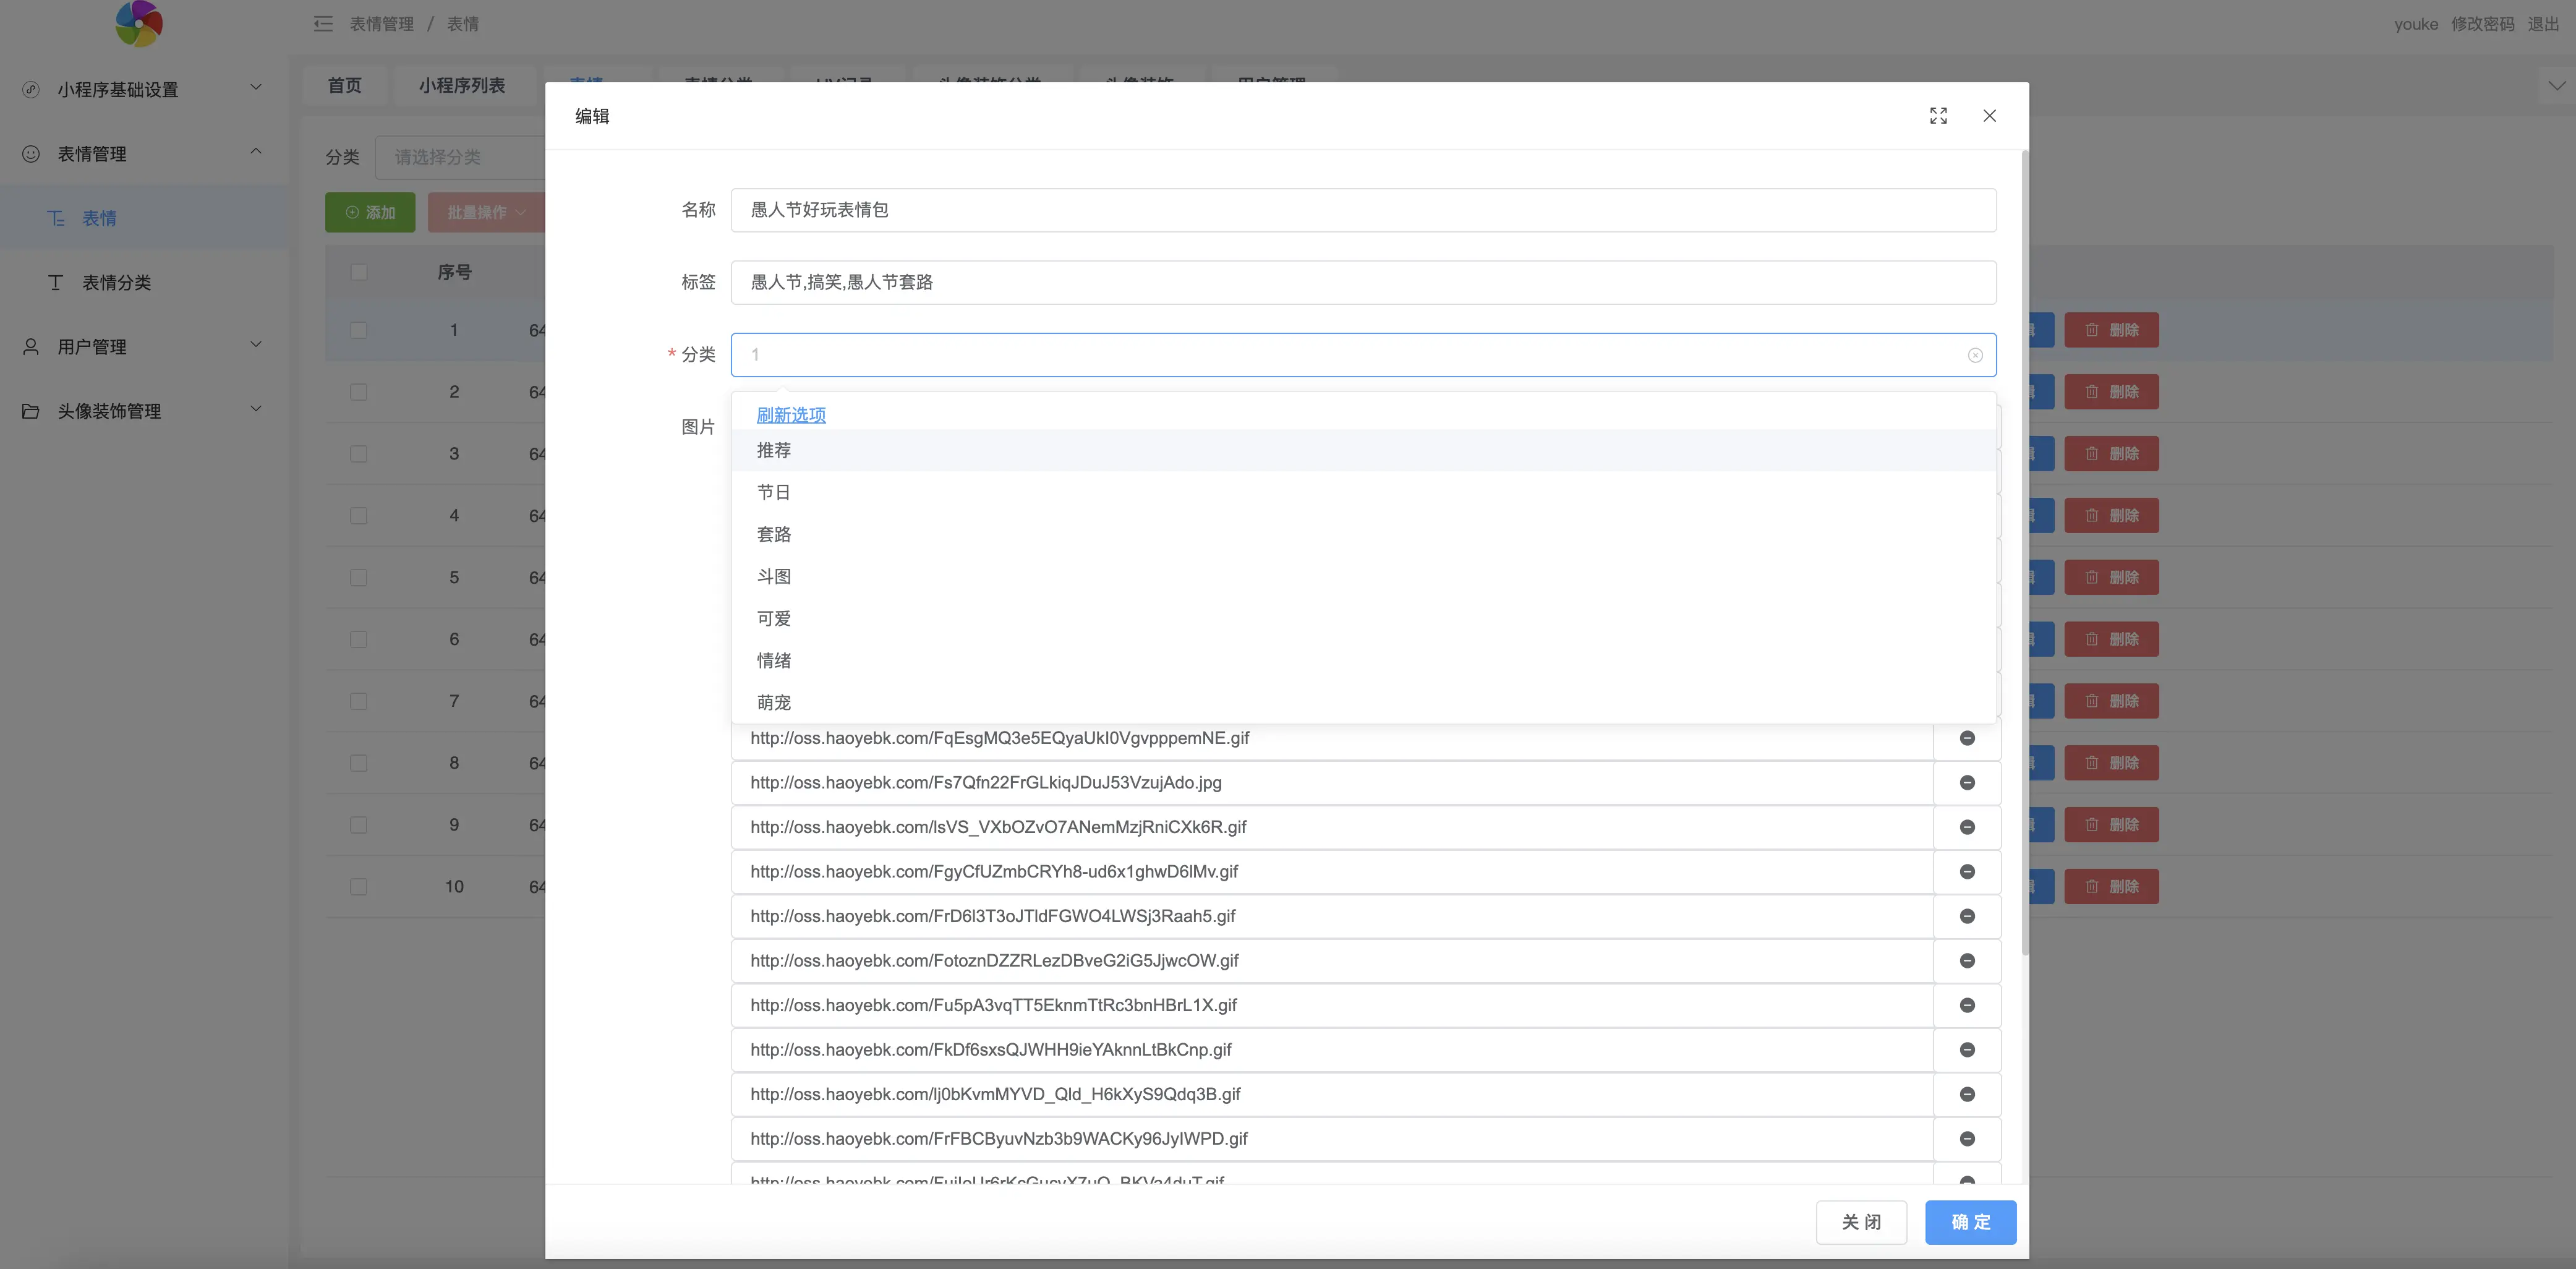Clear the 分类 field with the circle-x icon

point(1975,355)
